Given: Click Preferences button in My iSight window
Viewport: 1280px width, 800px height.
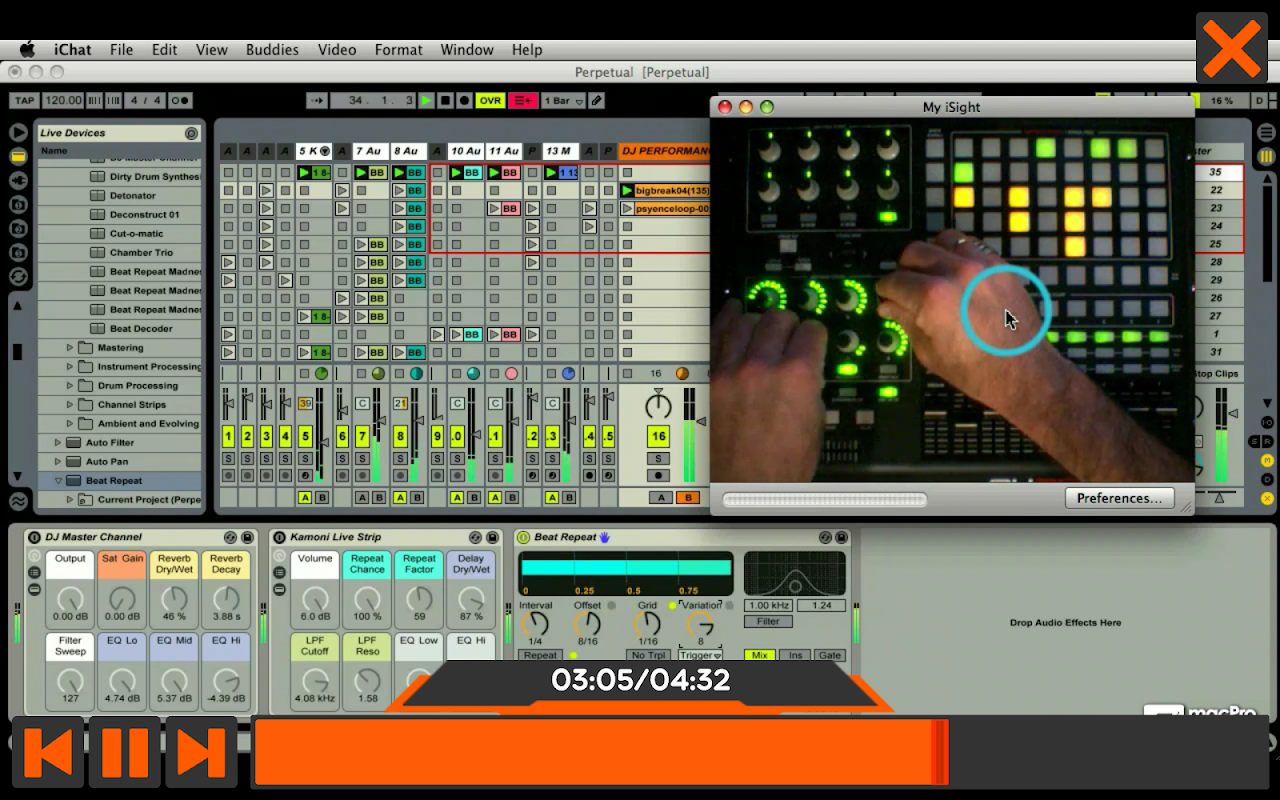Looking at the screenshot, I should click(1119, 498).
